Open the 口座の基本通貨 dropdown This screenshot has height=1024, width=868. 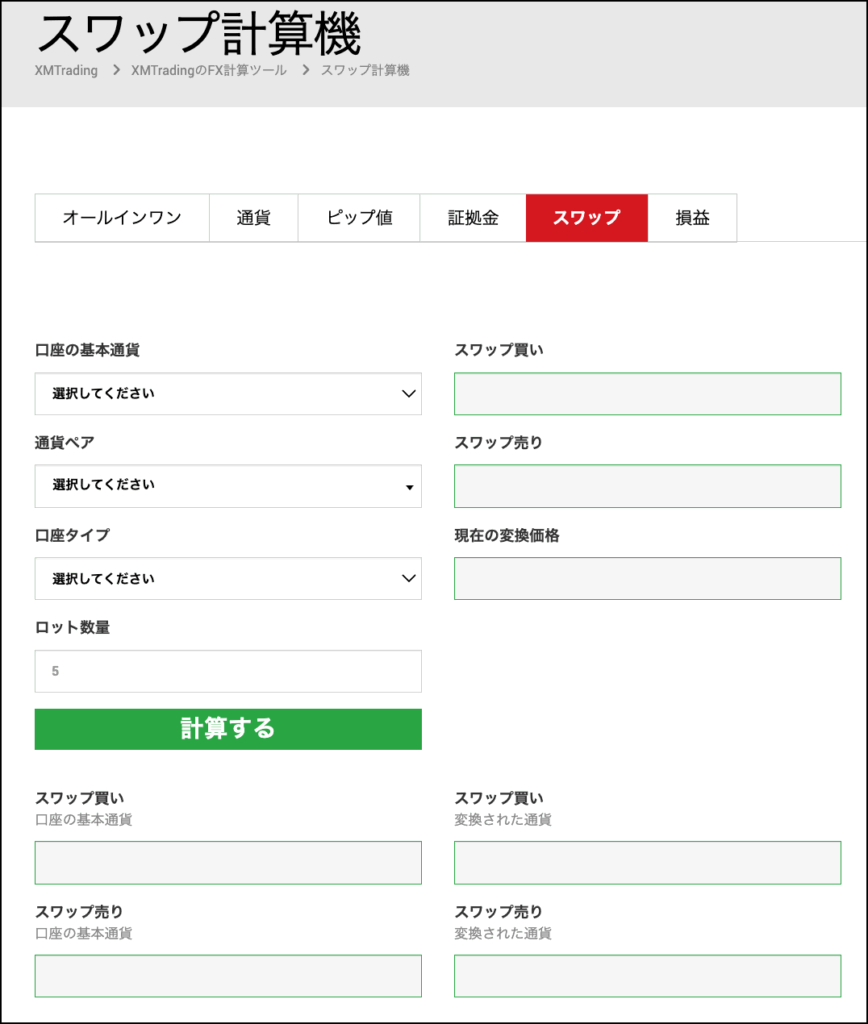tap(228, 394)
